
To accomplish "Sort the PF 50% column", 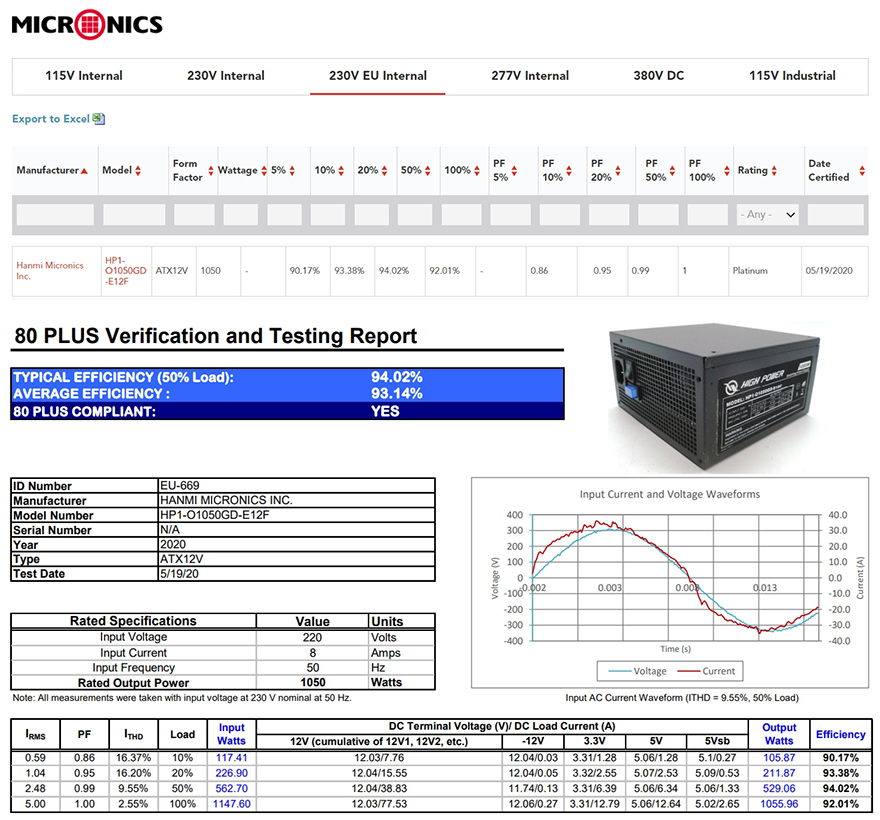I will pos(672,171).
